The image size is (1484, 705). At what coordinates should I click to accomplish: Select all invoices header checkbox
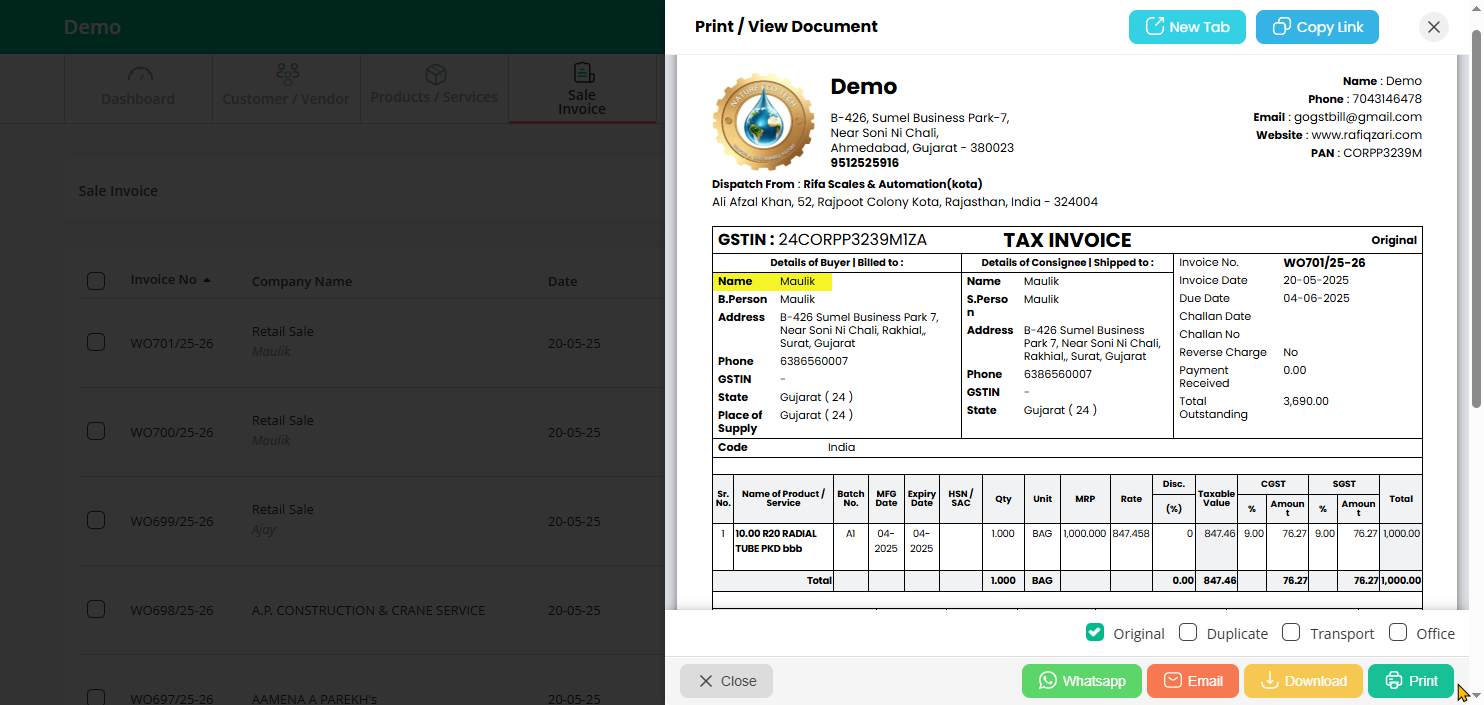pyautogui.click(x=96, y=281)
